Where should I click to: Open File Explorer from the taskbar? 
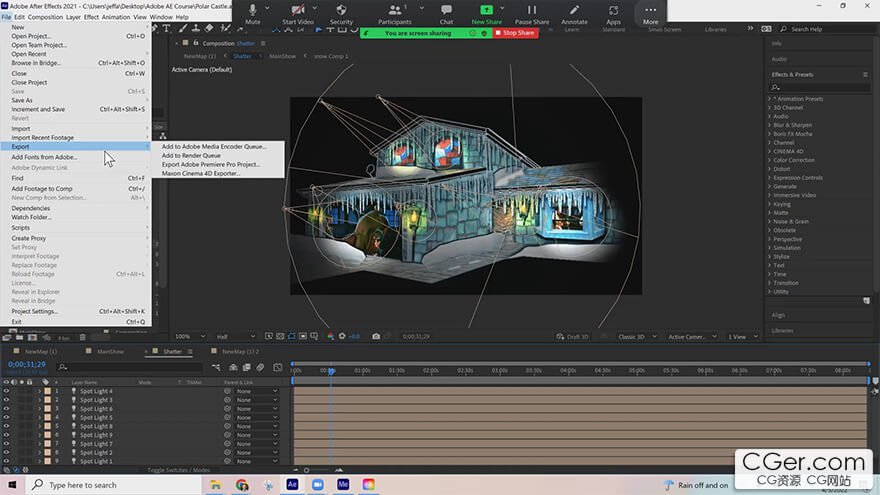(x=216, y=484)
